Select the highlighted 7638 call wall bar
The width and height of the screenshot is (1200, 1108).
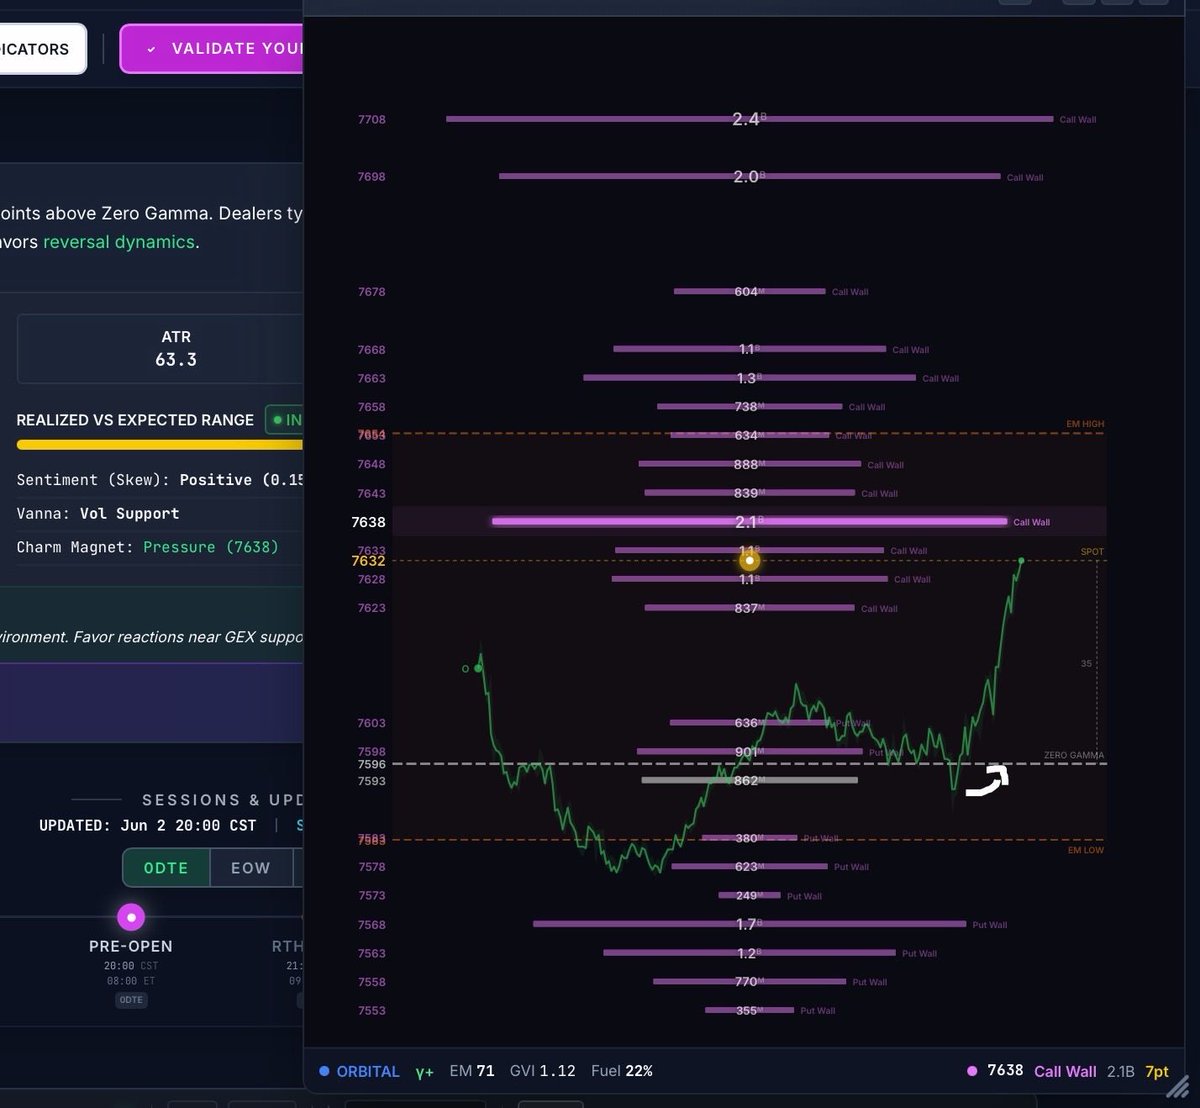[x=749, y=521]
